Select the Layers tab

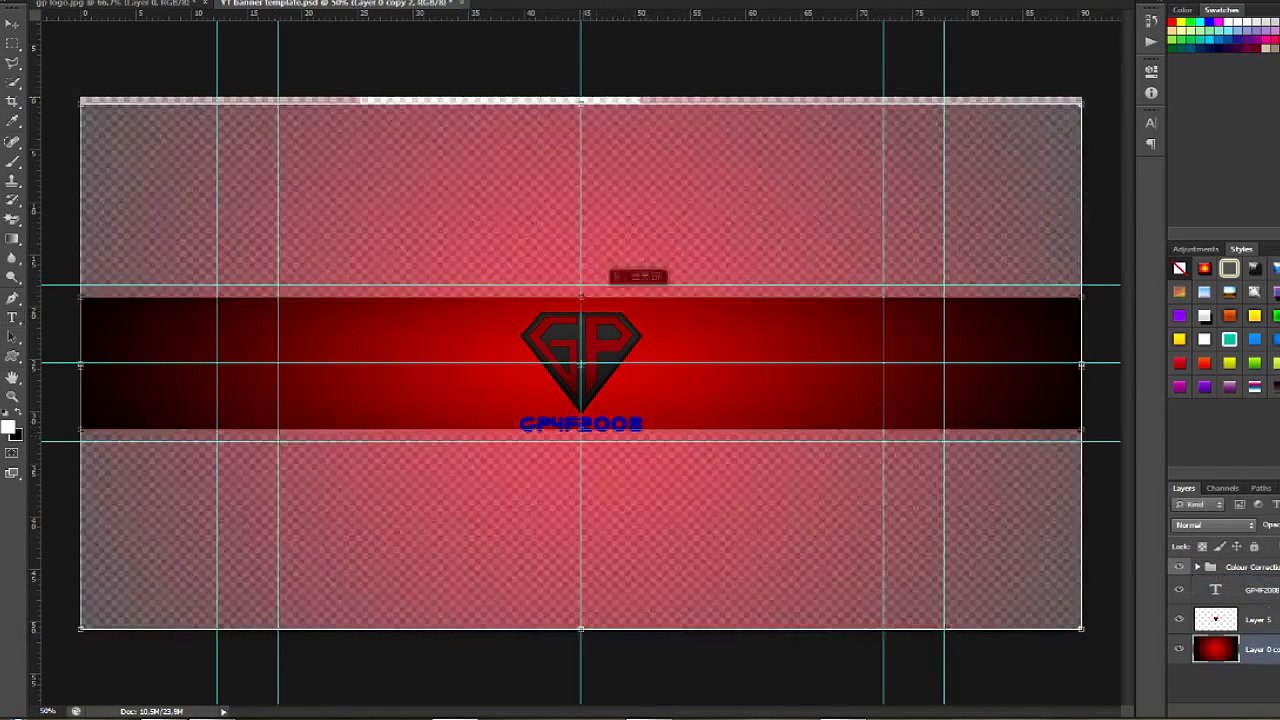click(x=1184, y=488)
